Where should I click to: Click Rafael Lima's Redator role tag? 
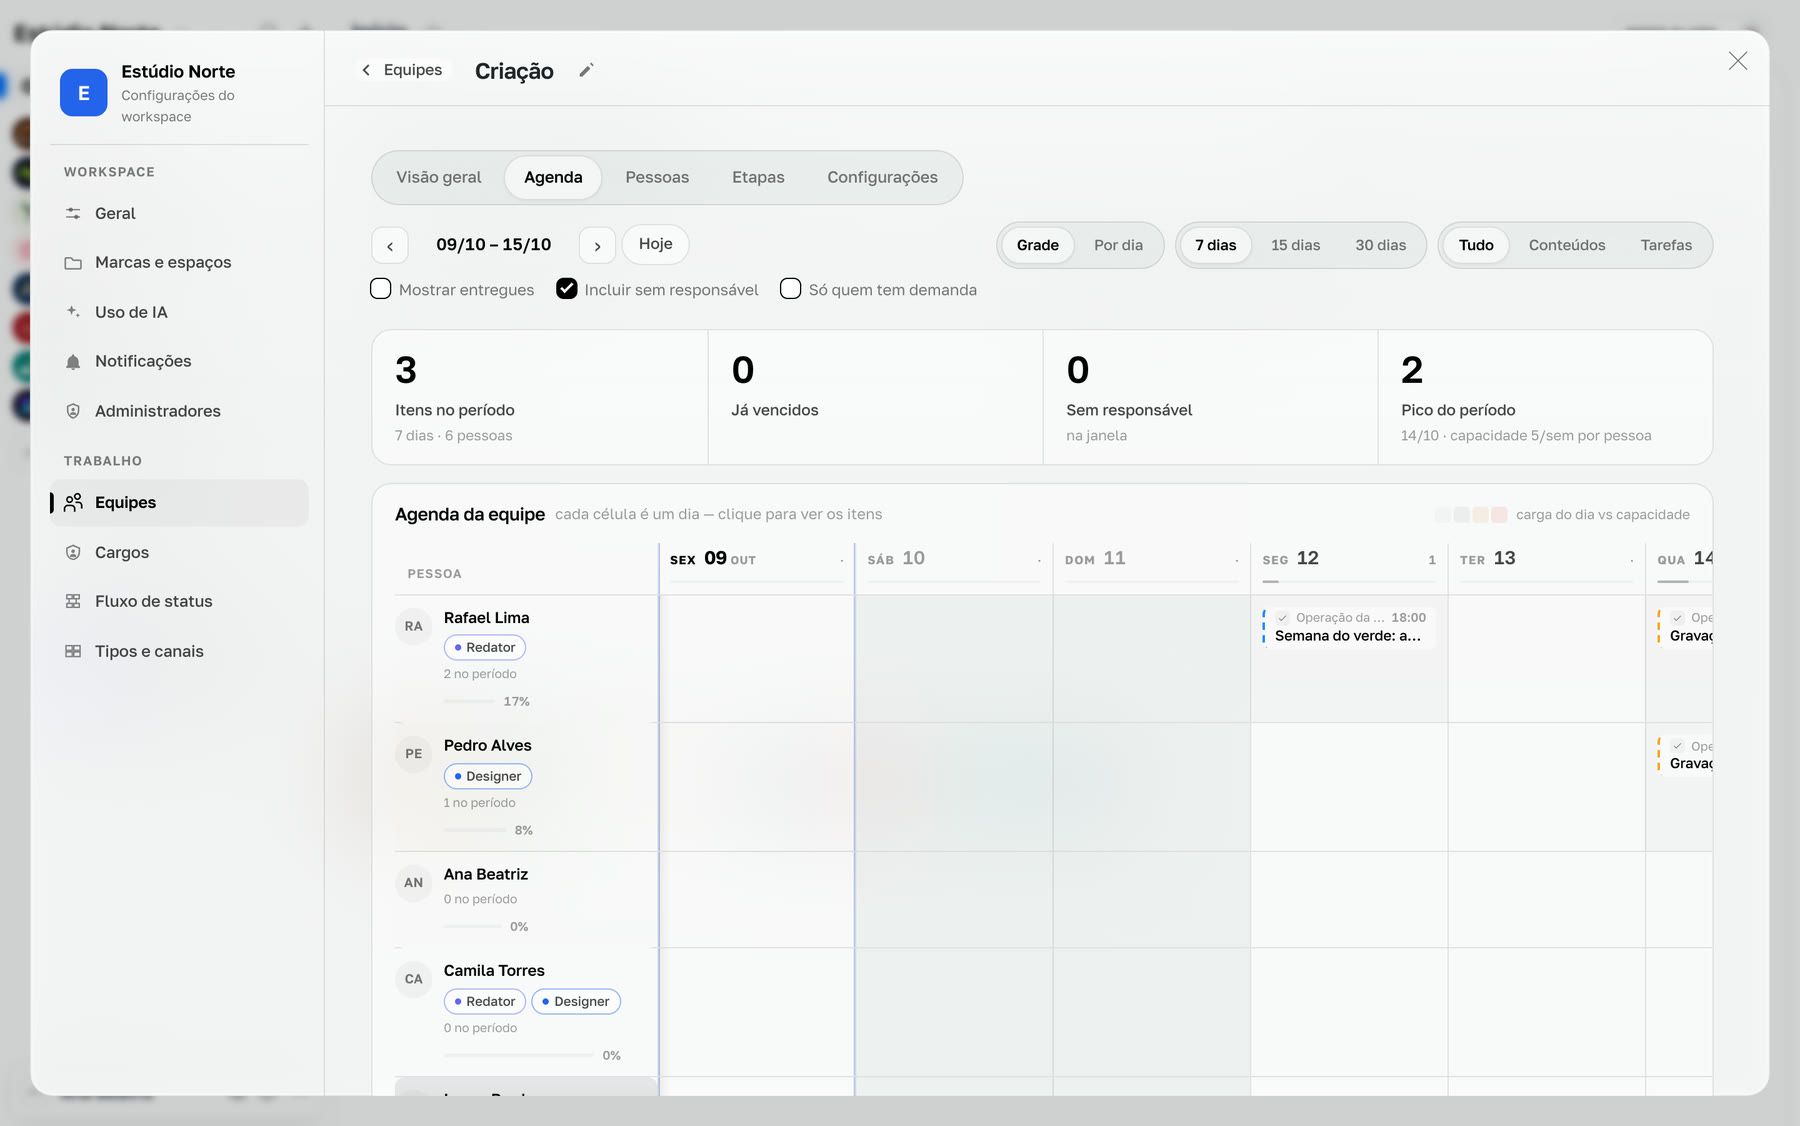(485, 648)
